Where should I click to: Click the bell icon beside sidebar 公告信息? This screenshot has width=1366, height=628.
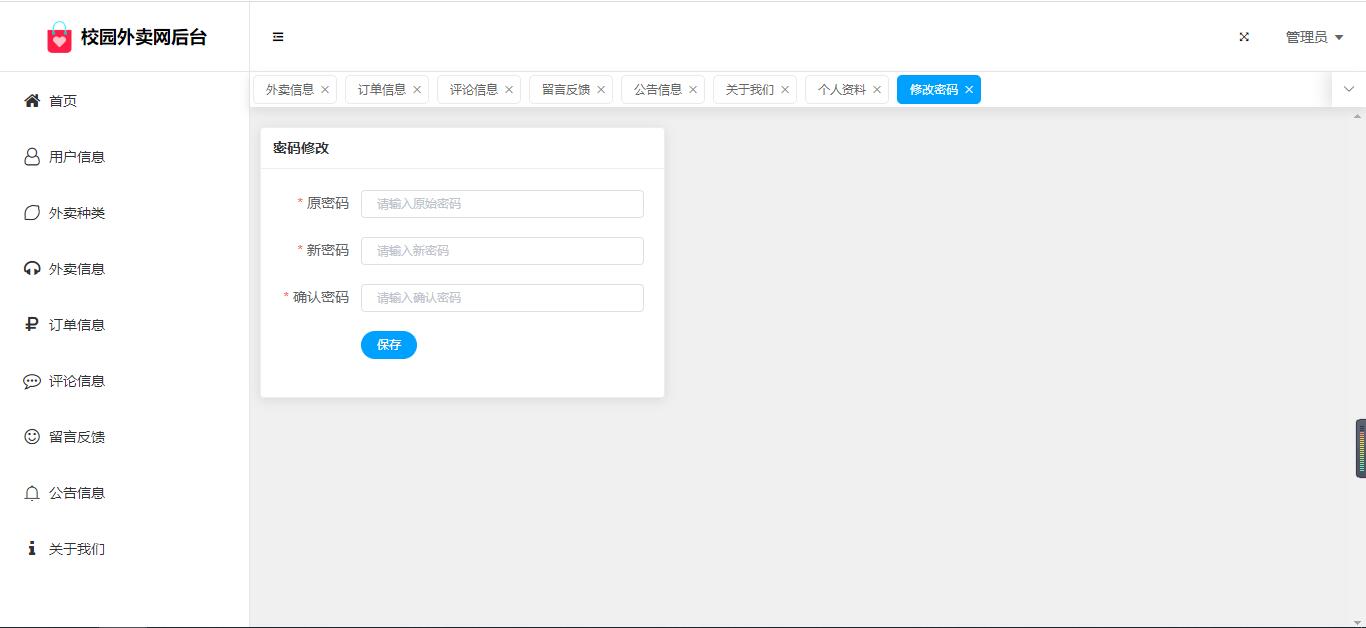pos(32,493)
